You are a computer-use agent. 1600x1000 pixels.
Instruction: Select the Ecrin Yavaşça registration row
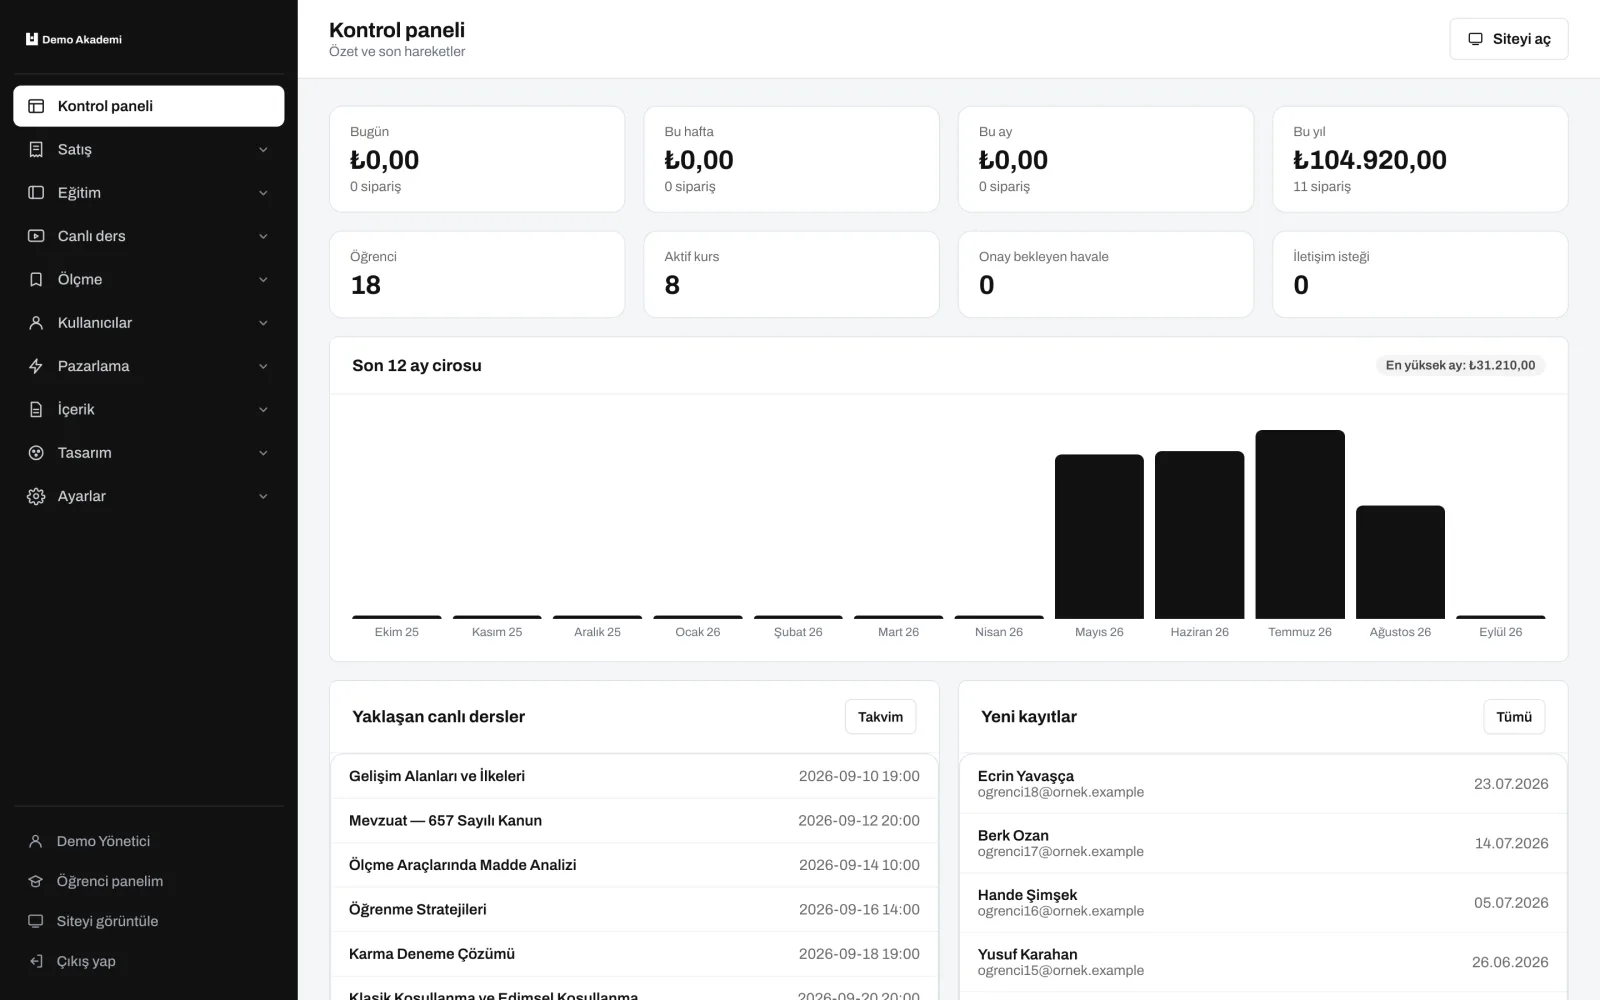1263,784
